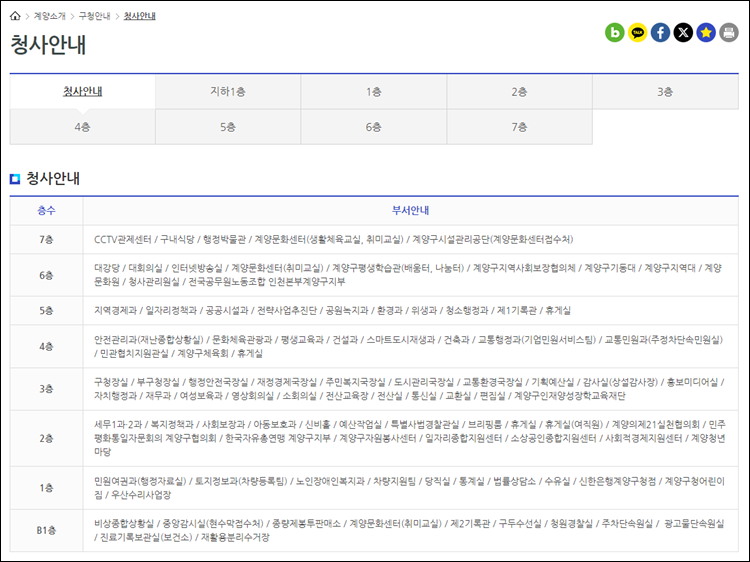Click the 6층 row label cell
Screen dimensions: 750x562
point(46,275)
